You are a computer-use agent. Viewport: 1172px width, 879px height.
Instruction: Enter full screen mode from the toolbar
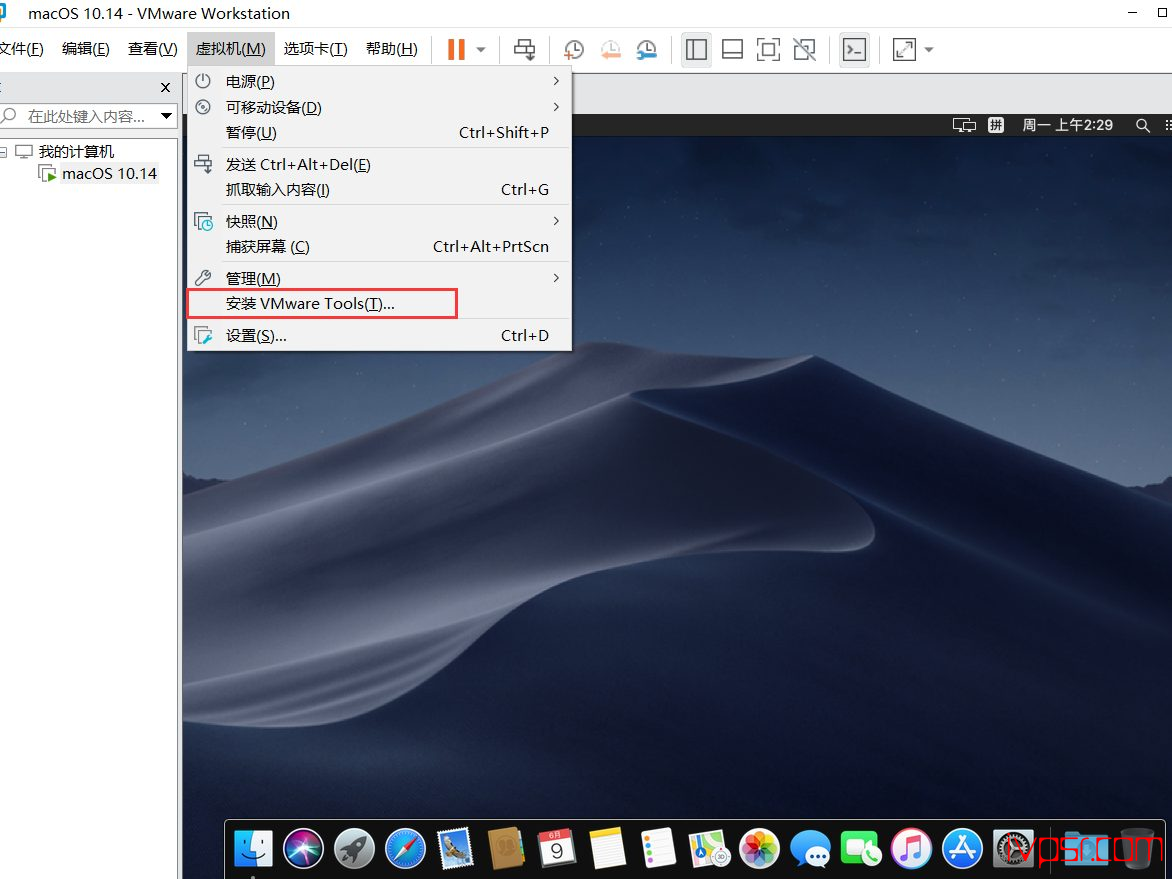point(768,49)
